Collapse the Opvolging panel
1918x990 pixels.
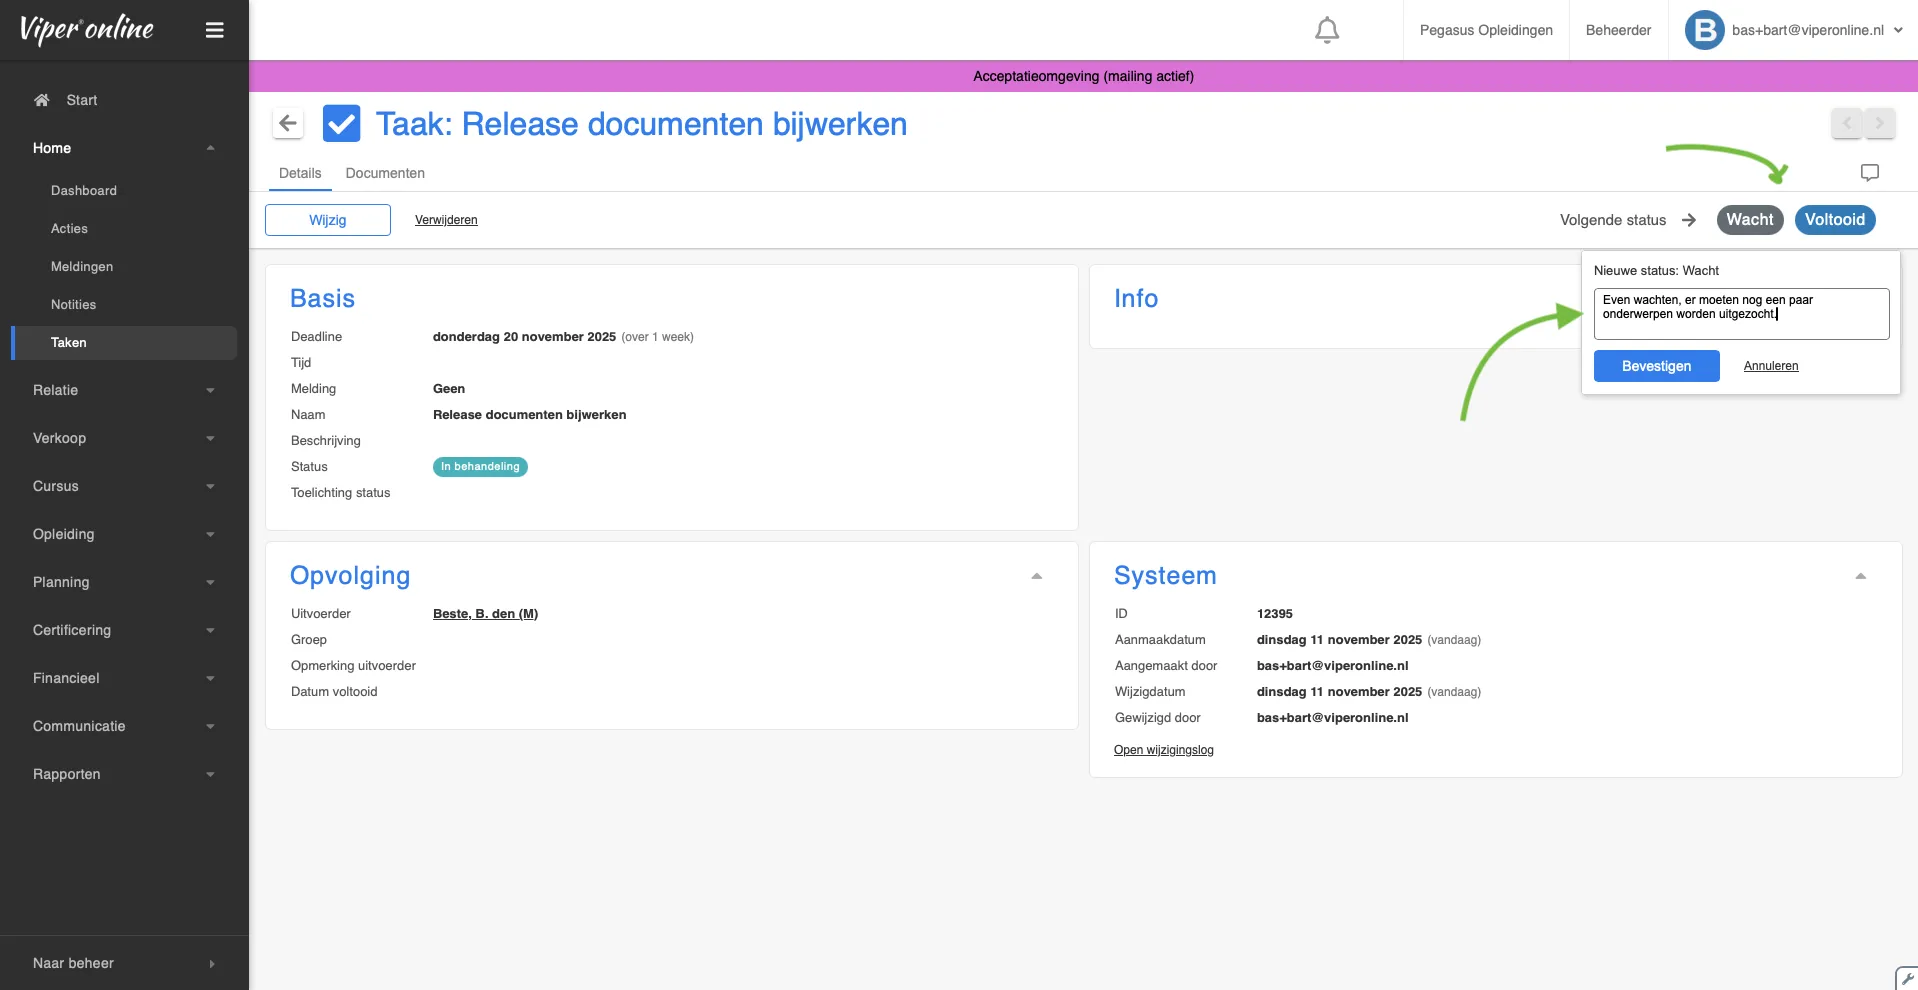pos(1036,576)
